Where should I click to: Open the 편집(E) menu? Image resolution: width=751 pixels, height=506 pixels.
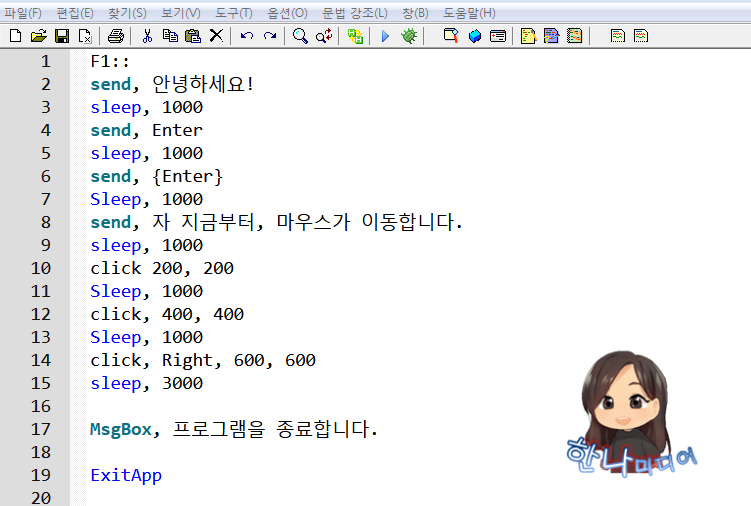tap(75, 13)
